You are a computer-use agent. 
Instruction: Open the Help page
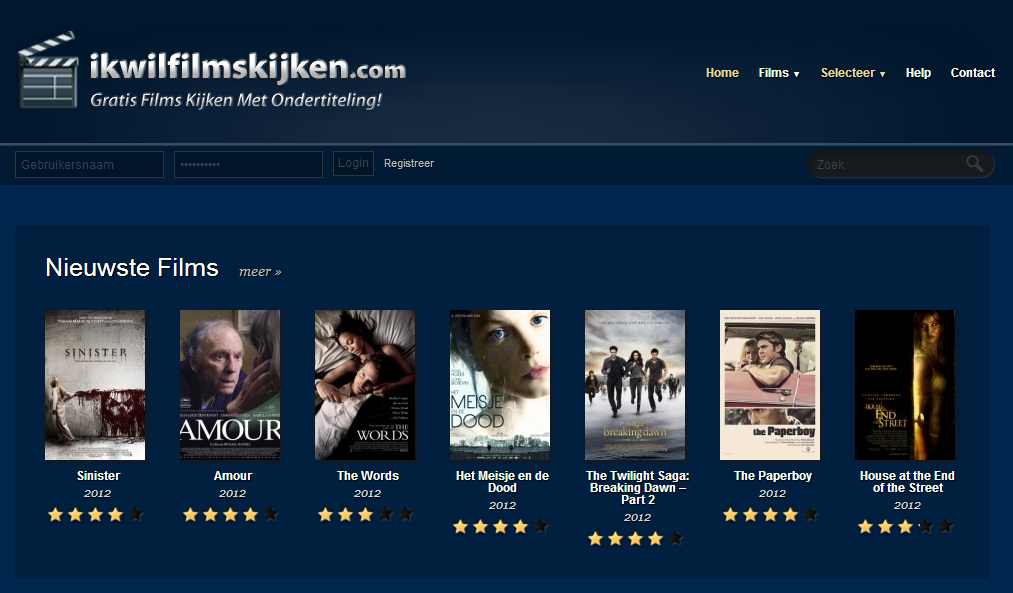(x=917, y=73)
